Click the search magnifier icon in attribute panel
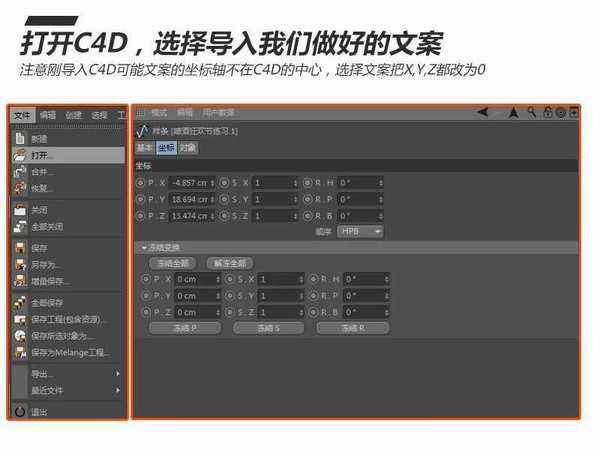Screen dimensions: 600x454 (531, 112)
